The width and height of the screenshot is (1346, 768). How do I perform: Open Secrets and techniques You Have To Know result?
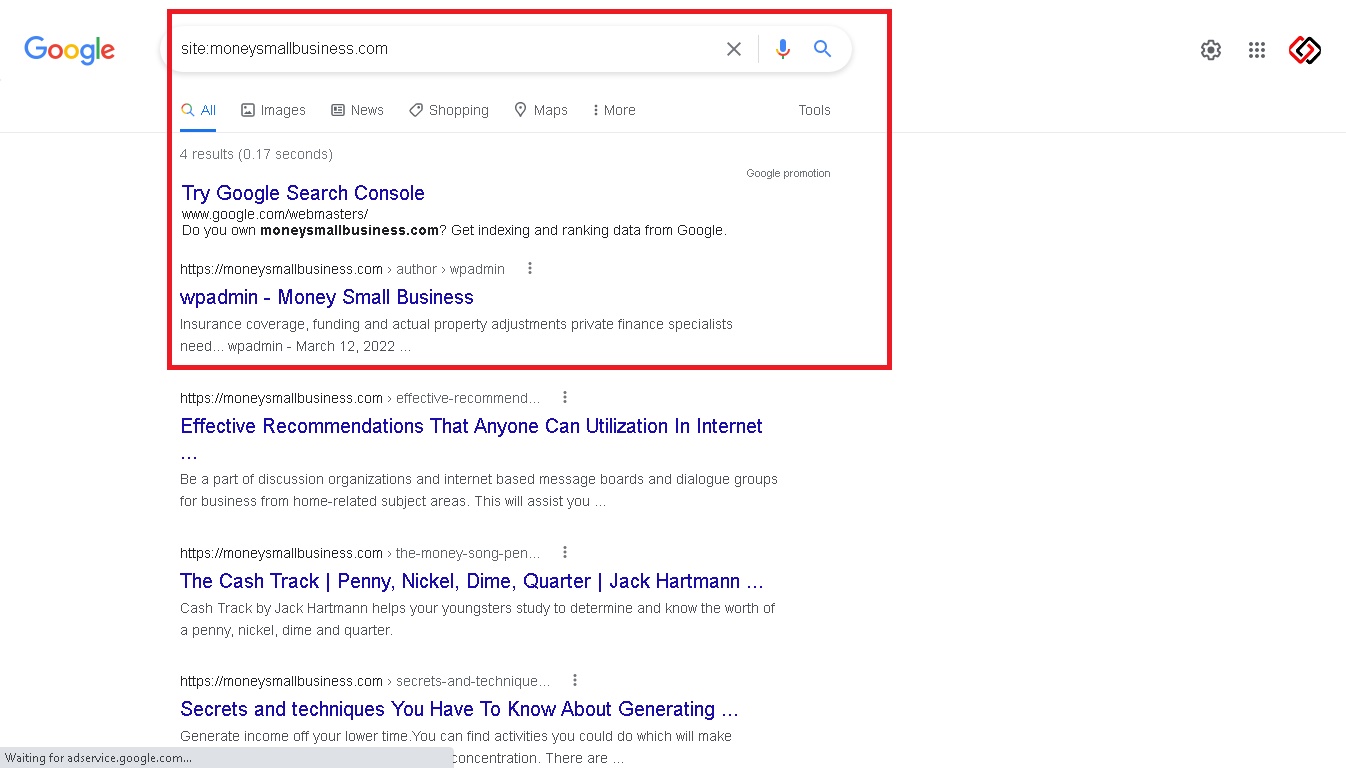tap(459, 709)
